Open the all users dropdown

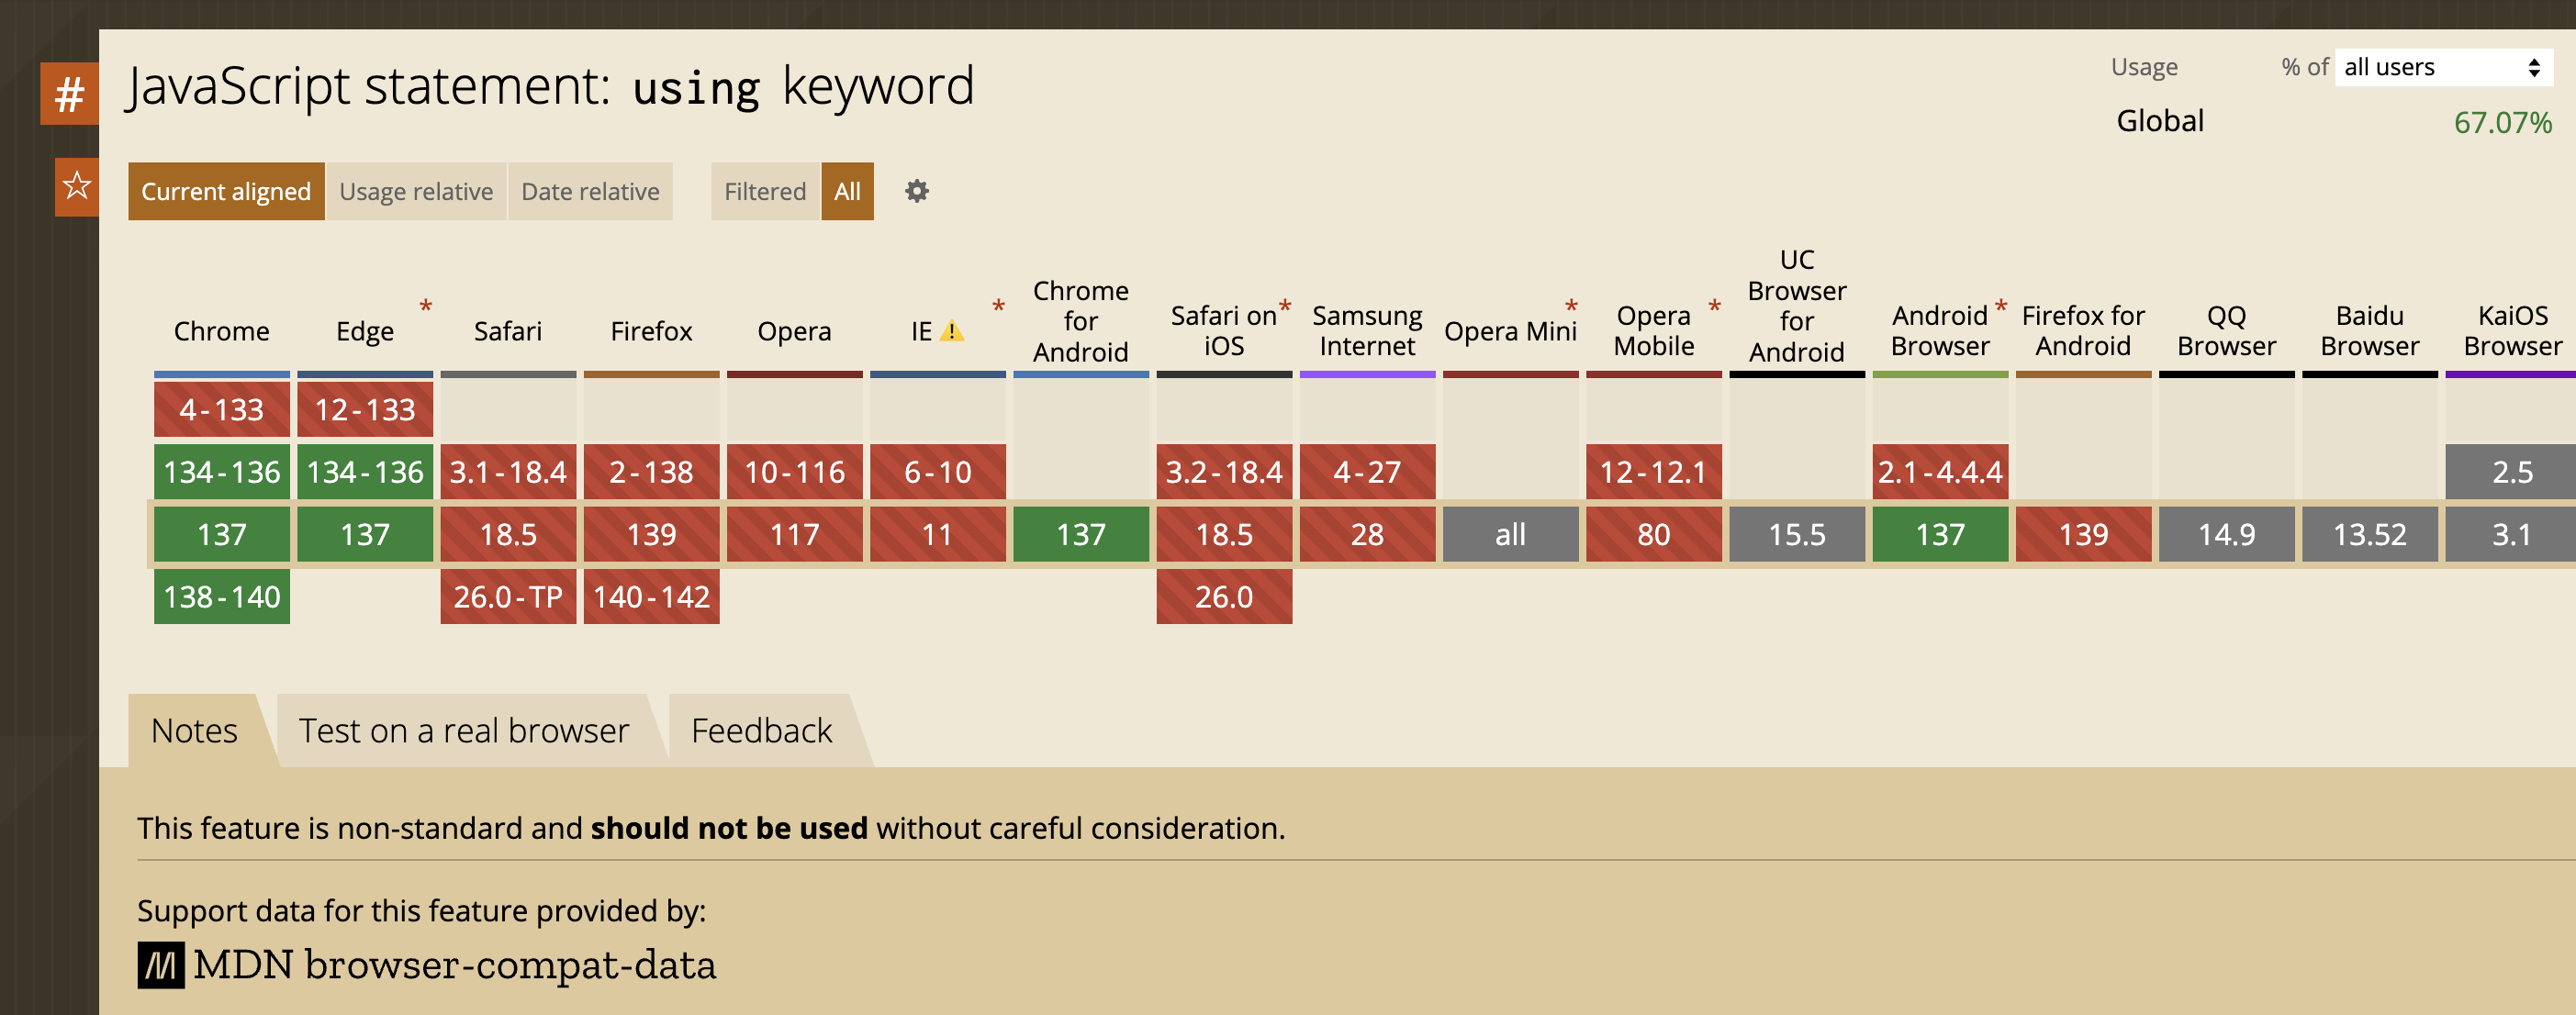coord(2442,67)
